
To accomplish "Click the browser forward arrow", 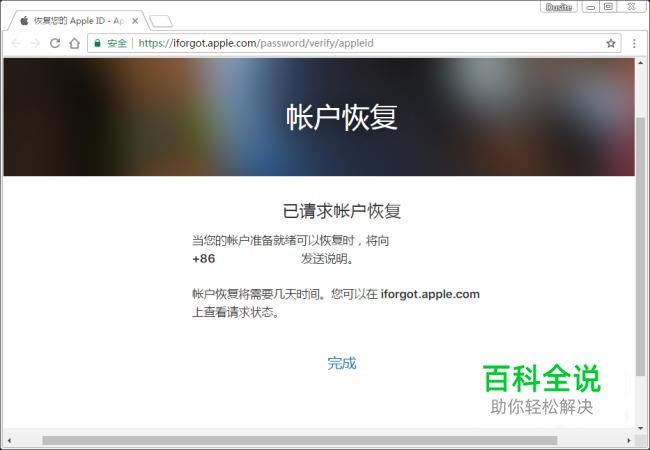I will pos(35,43).
